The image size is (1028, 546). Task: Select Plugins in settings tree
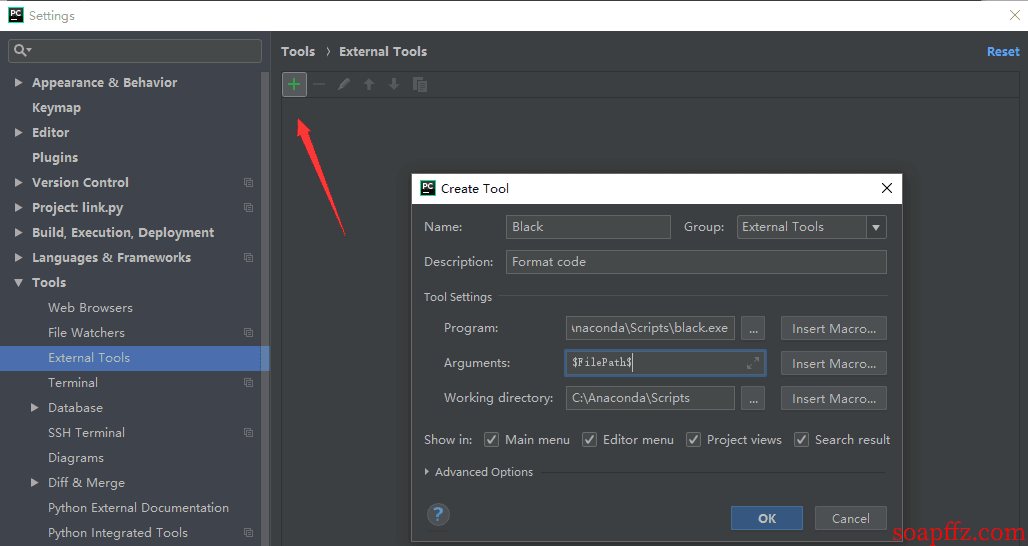click(x=55, y=157)
